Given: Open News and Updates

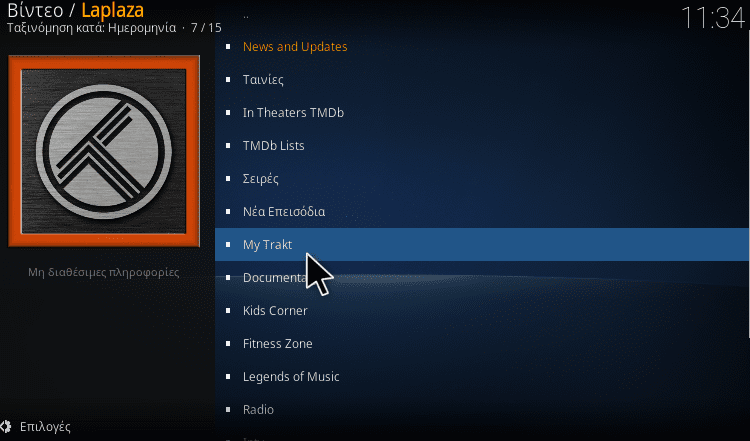Looking at the screenshot, I should pyautogui.click(x=482, y=46).
